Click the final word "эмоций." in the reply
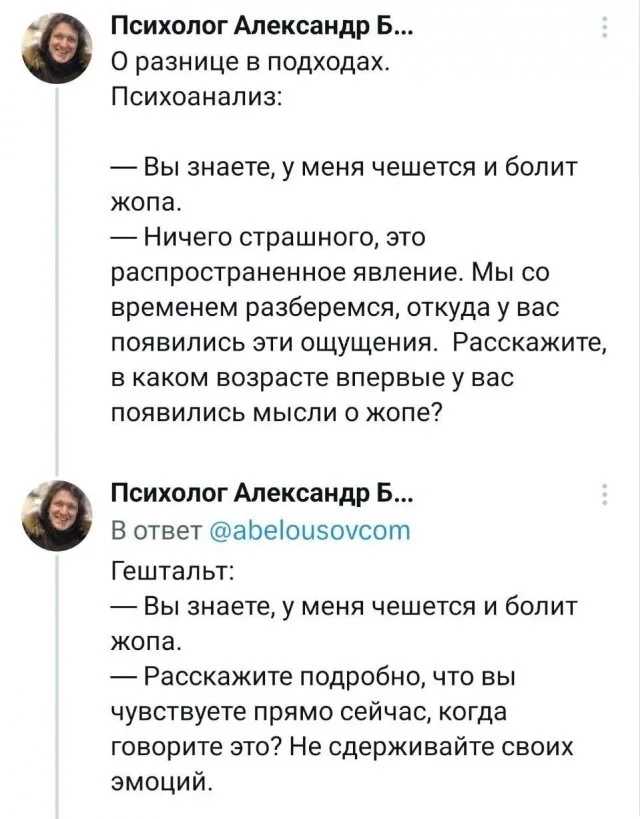This screenshot has width=640, height=819. [163, 779]
